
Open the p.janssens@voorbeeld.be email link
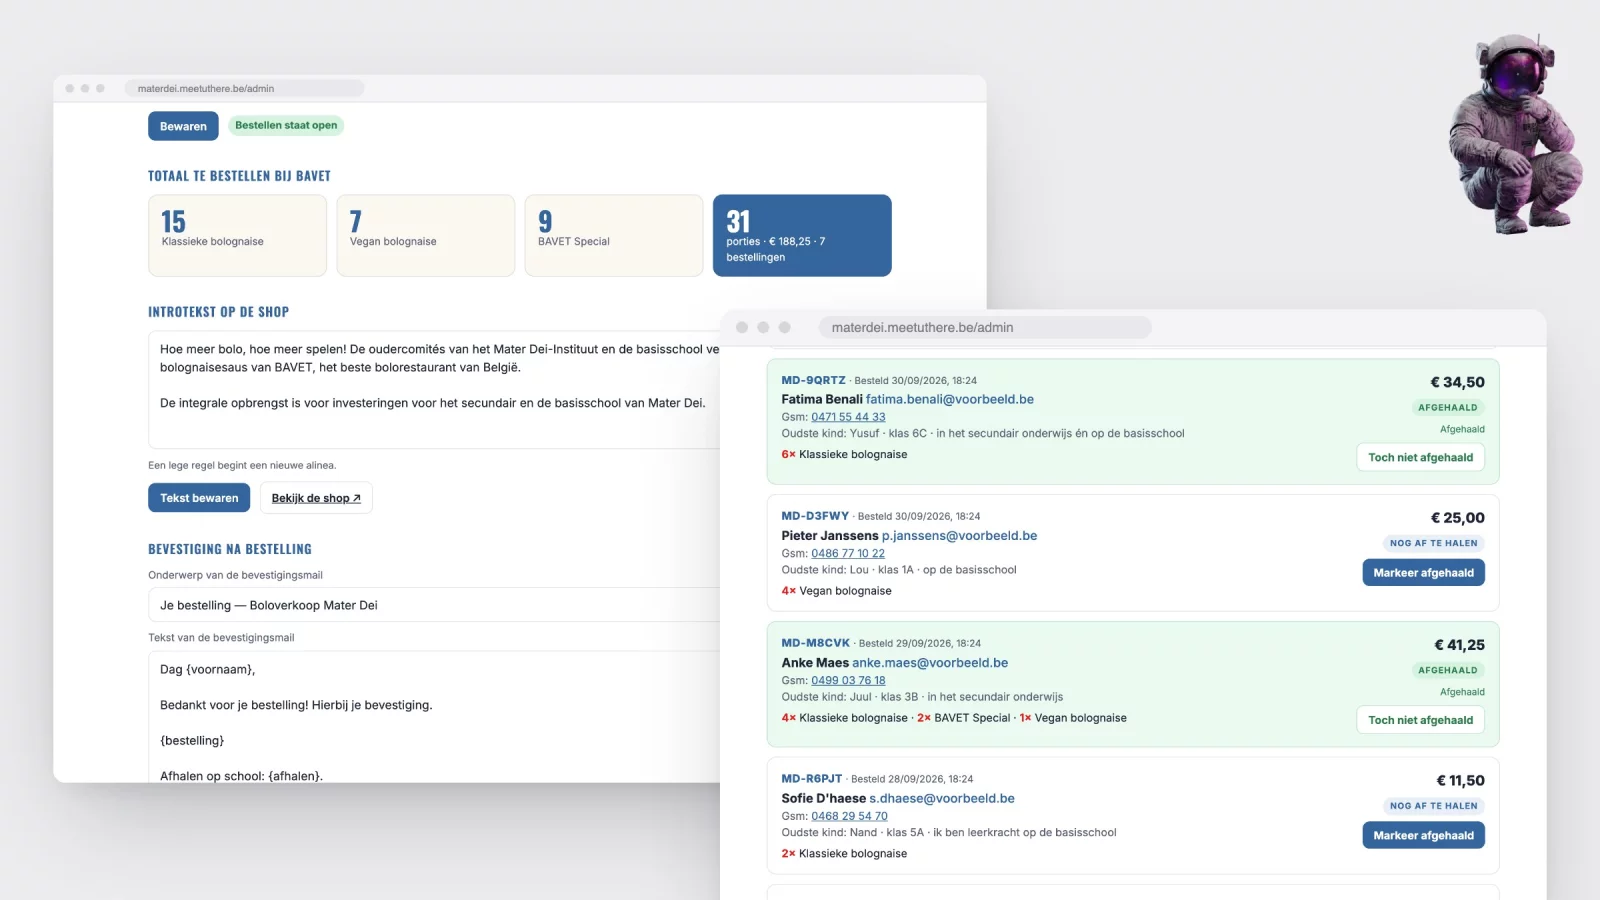959,536
